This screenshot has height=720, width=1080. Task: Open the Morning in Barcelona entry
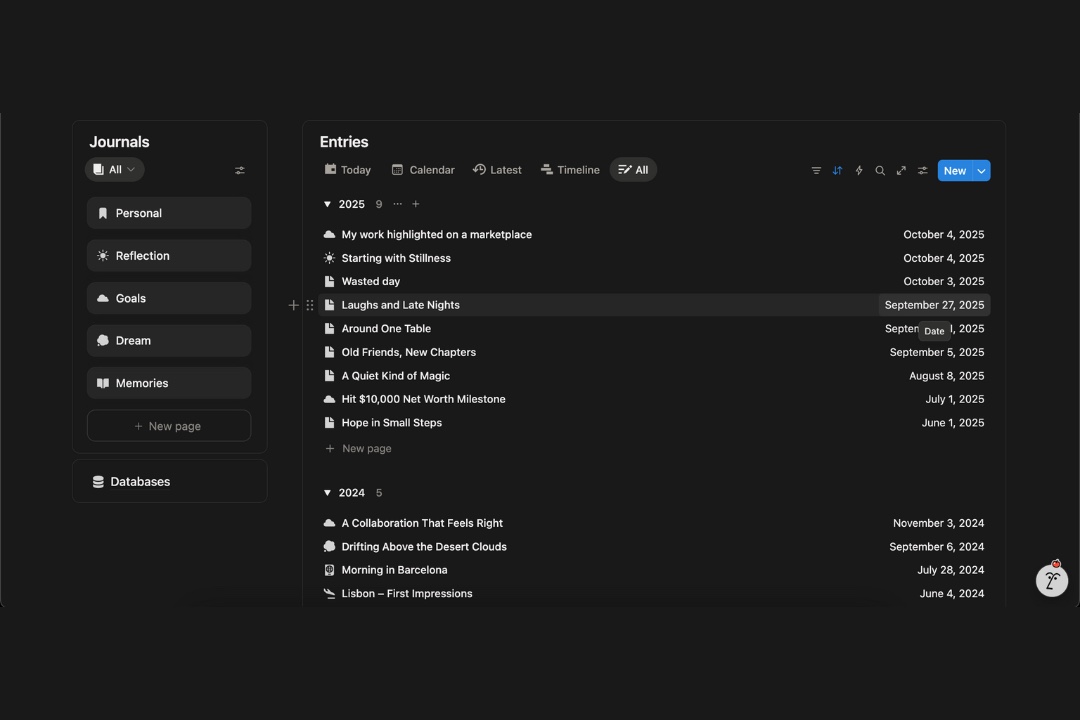(394, 570)
